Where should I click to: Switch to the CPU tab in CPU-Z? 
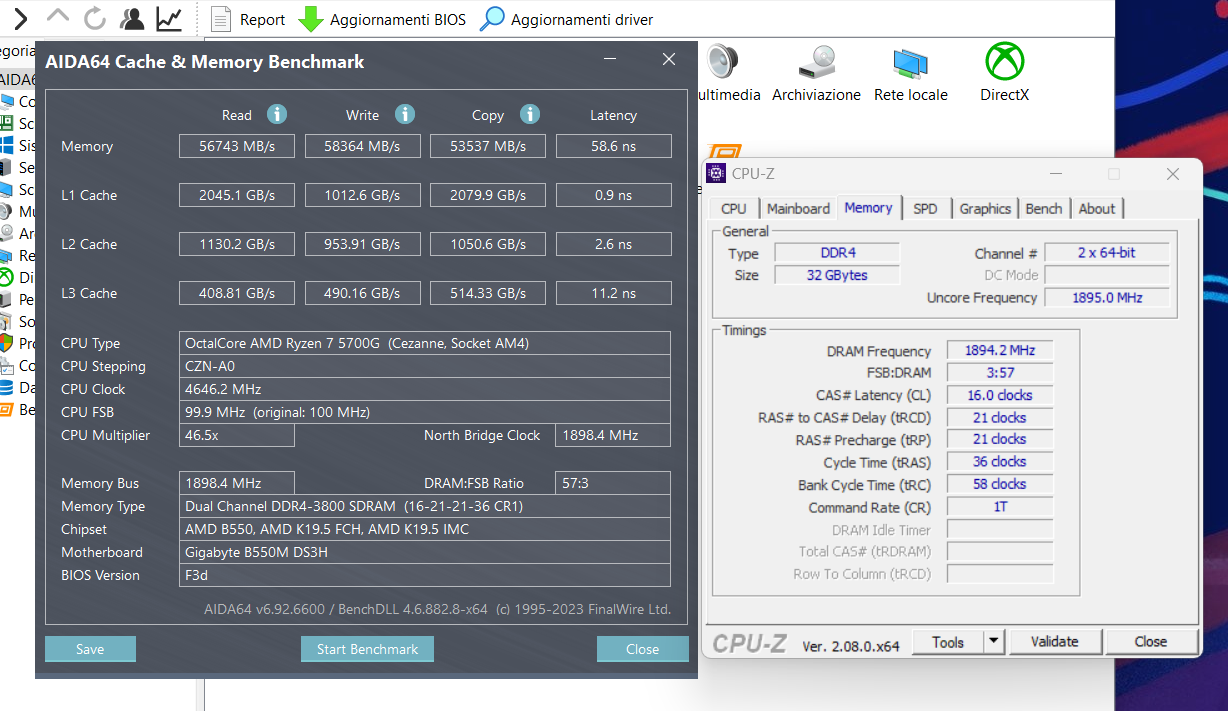click(733, 208)
